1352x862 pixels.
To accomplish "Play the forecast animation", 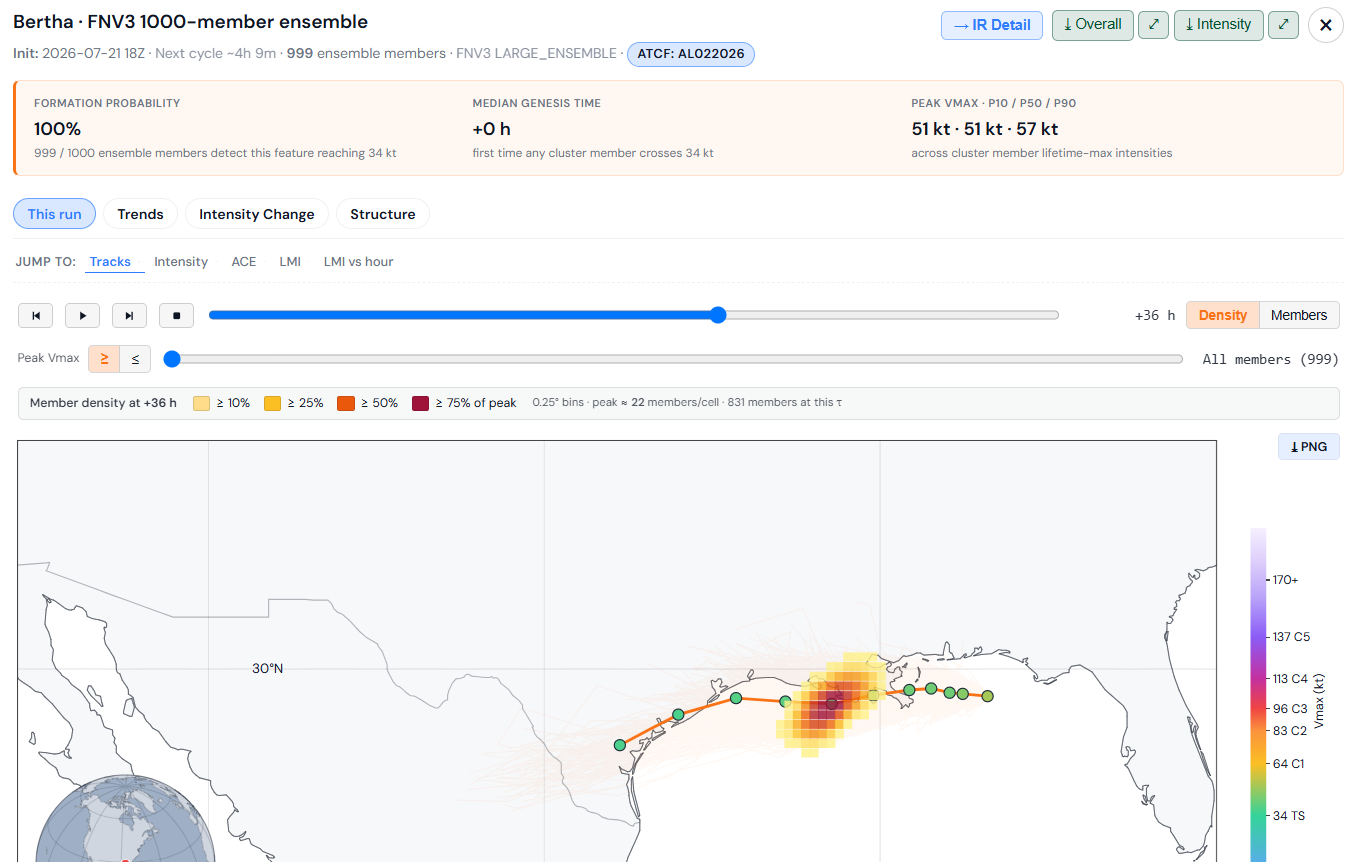I will (83, 315).
